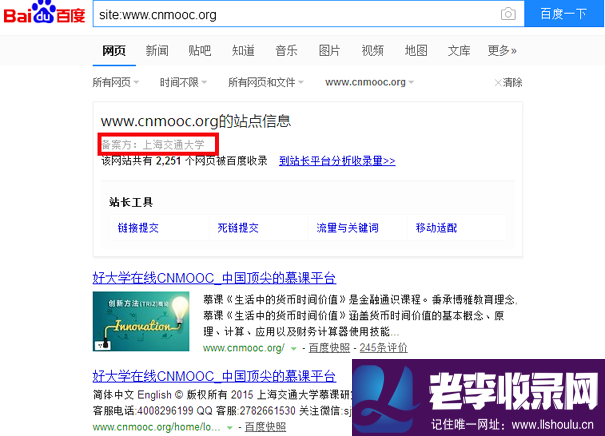Open 百度快照 of second result
This screenshot has height=436, width=605.
coord(265,427)
